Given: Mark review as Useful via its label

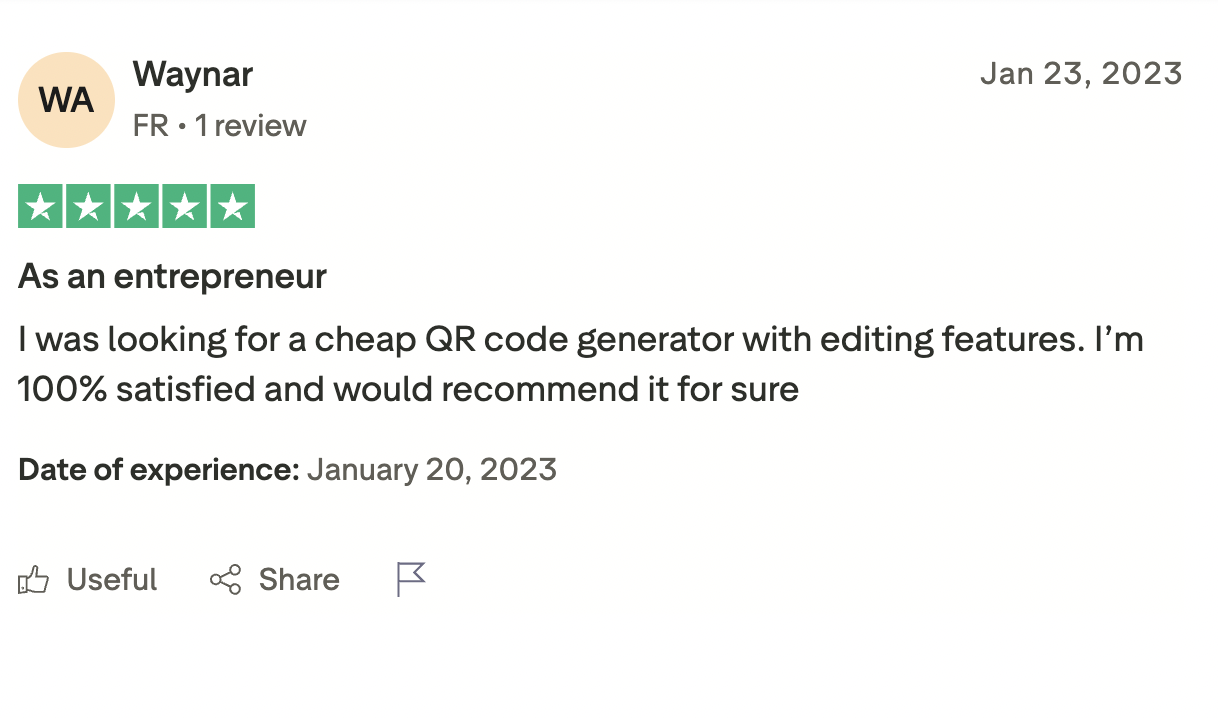Looking at the screenshot, I should (x=112, y=580).
